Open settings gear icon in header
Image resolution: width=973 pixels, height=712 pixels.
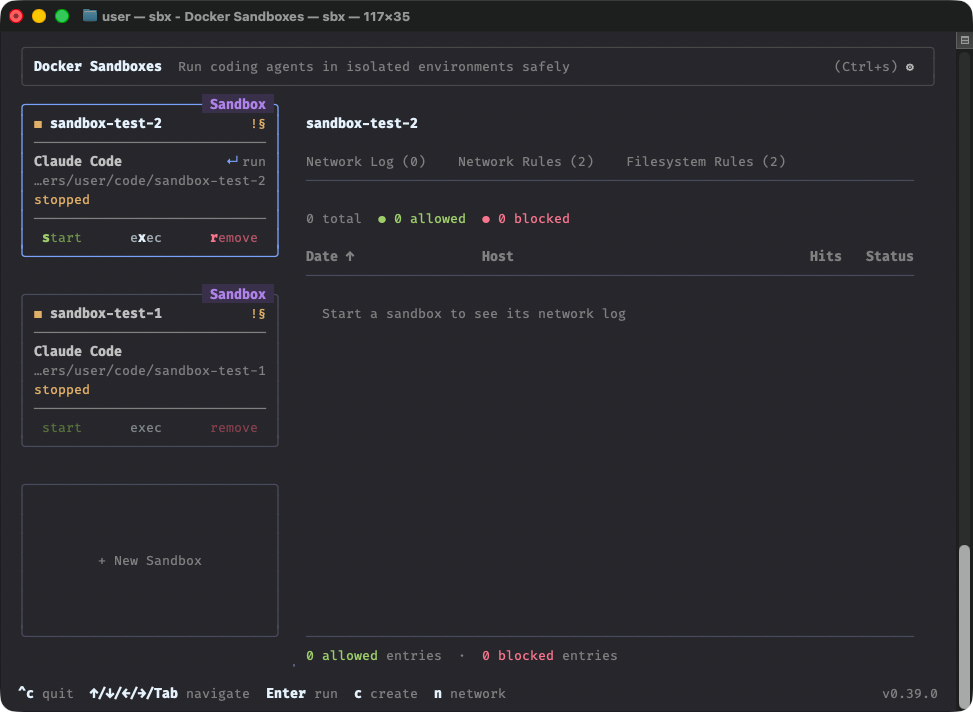[x=910, y=67]
